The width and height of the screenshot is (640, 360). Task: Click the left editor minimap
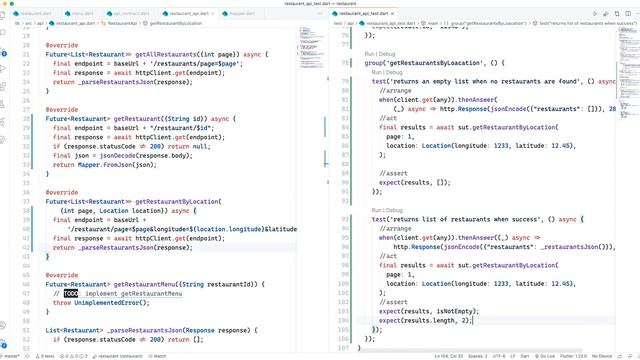[x=312, y=47]
